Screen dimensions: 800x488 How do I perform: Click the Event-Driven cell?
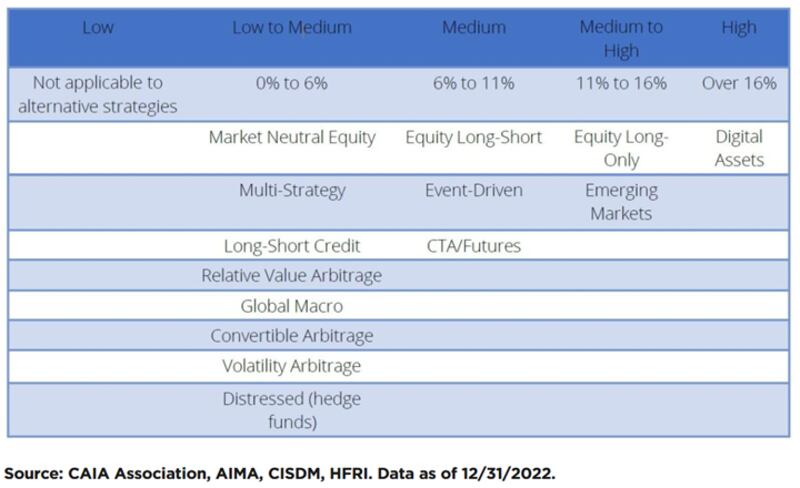pyautogui.click(x=474, y=190)
